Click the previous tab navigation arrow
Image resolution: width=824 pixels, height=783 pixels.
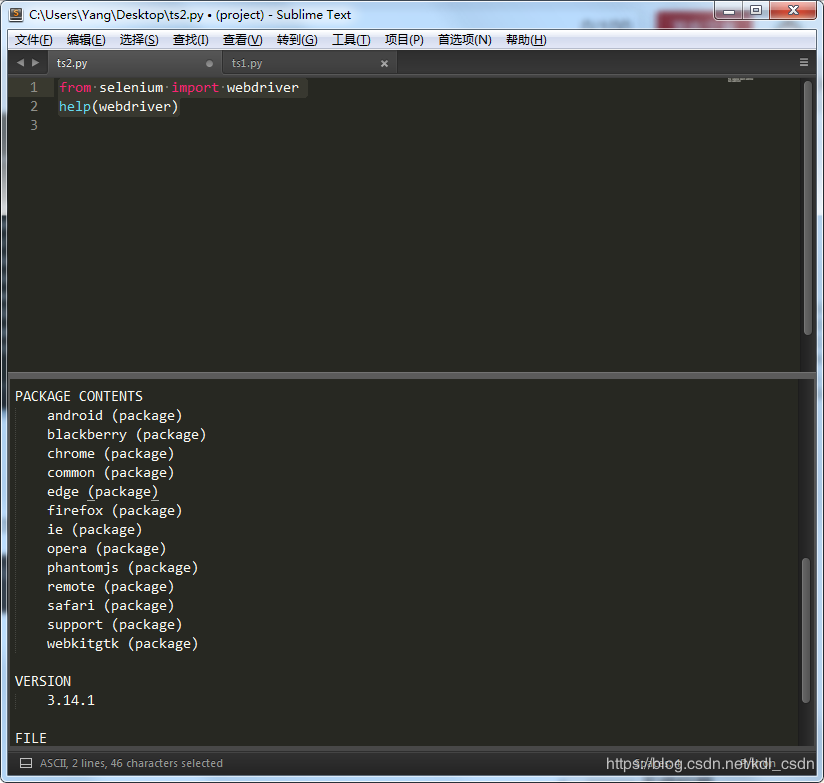20,62
